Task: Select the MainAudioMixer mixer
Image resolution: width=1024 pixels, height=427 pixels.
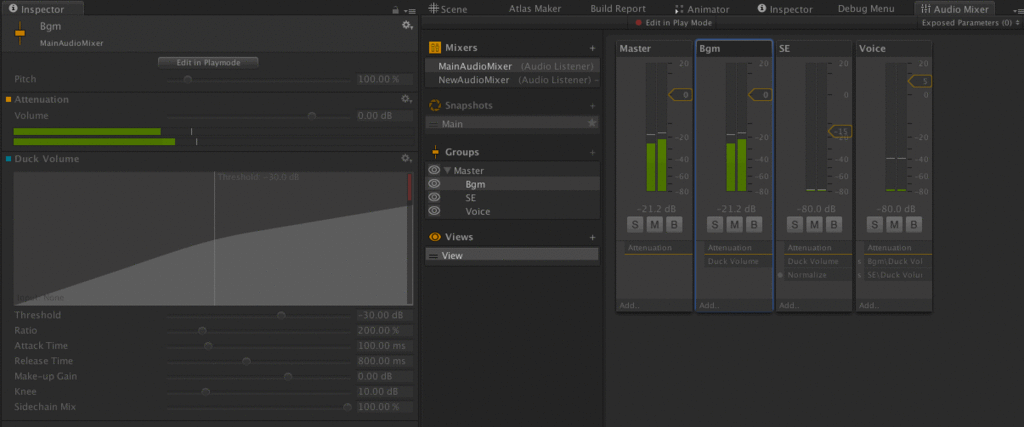Action: click(x=512, y=66)
